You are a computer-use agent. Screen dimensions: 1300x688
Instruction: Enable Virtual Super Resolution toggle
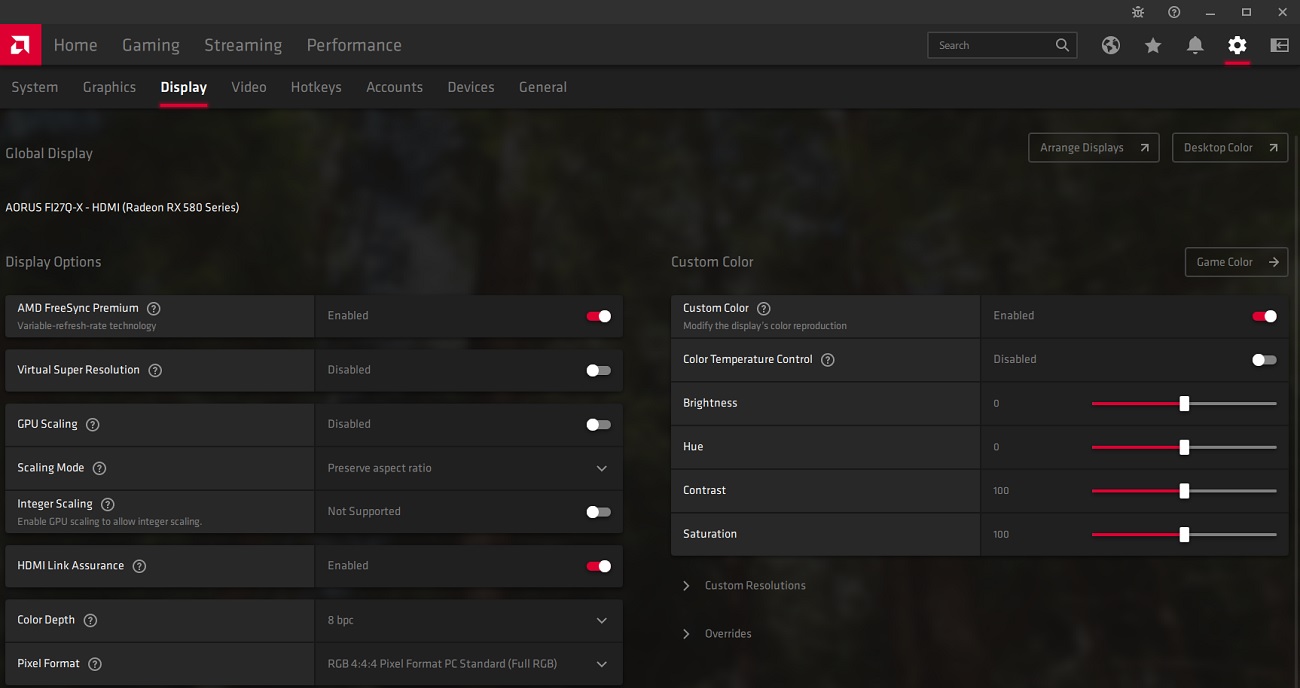tap(598, 370)
